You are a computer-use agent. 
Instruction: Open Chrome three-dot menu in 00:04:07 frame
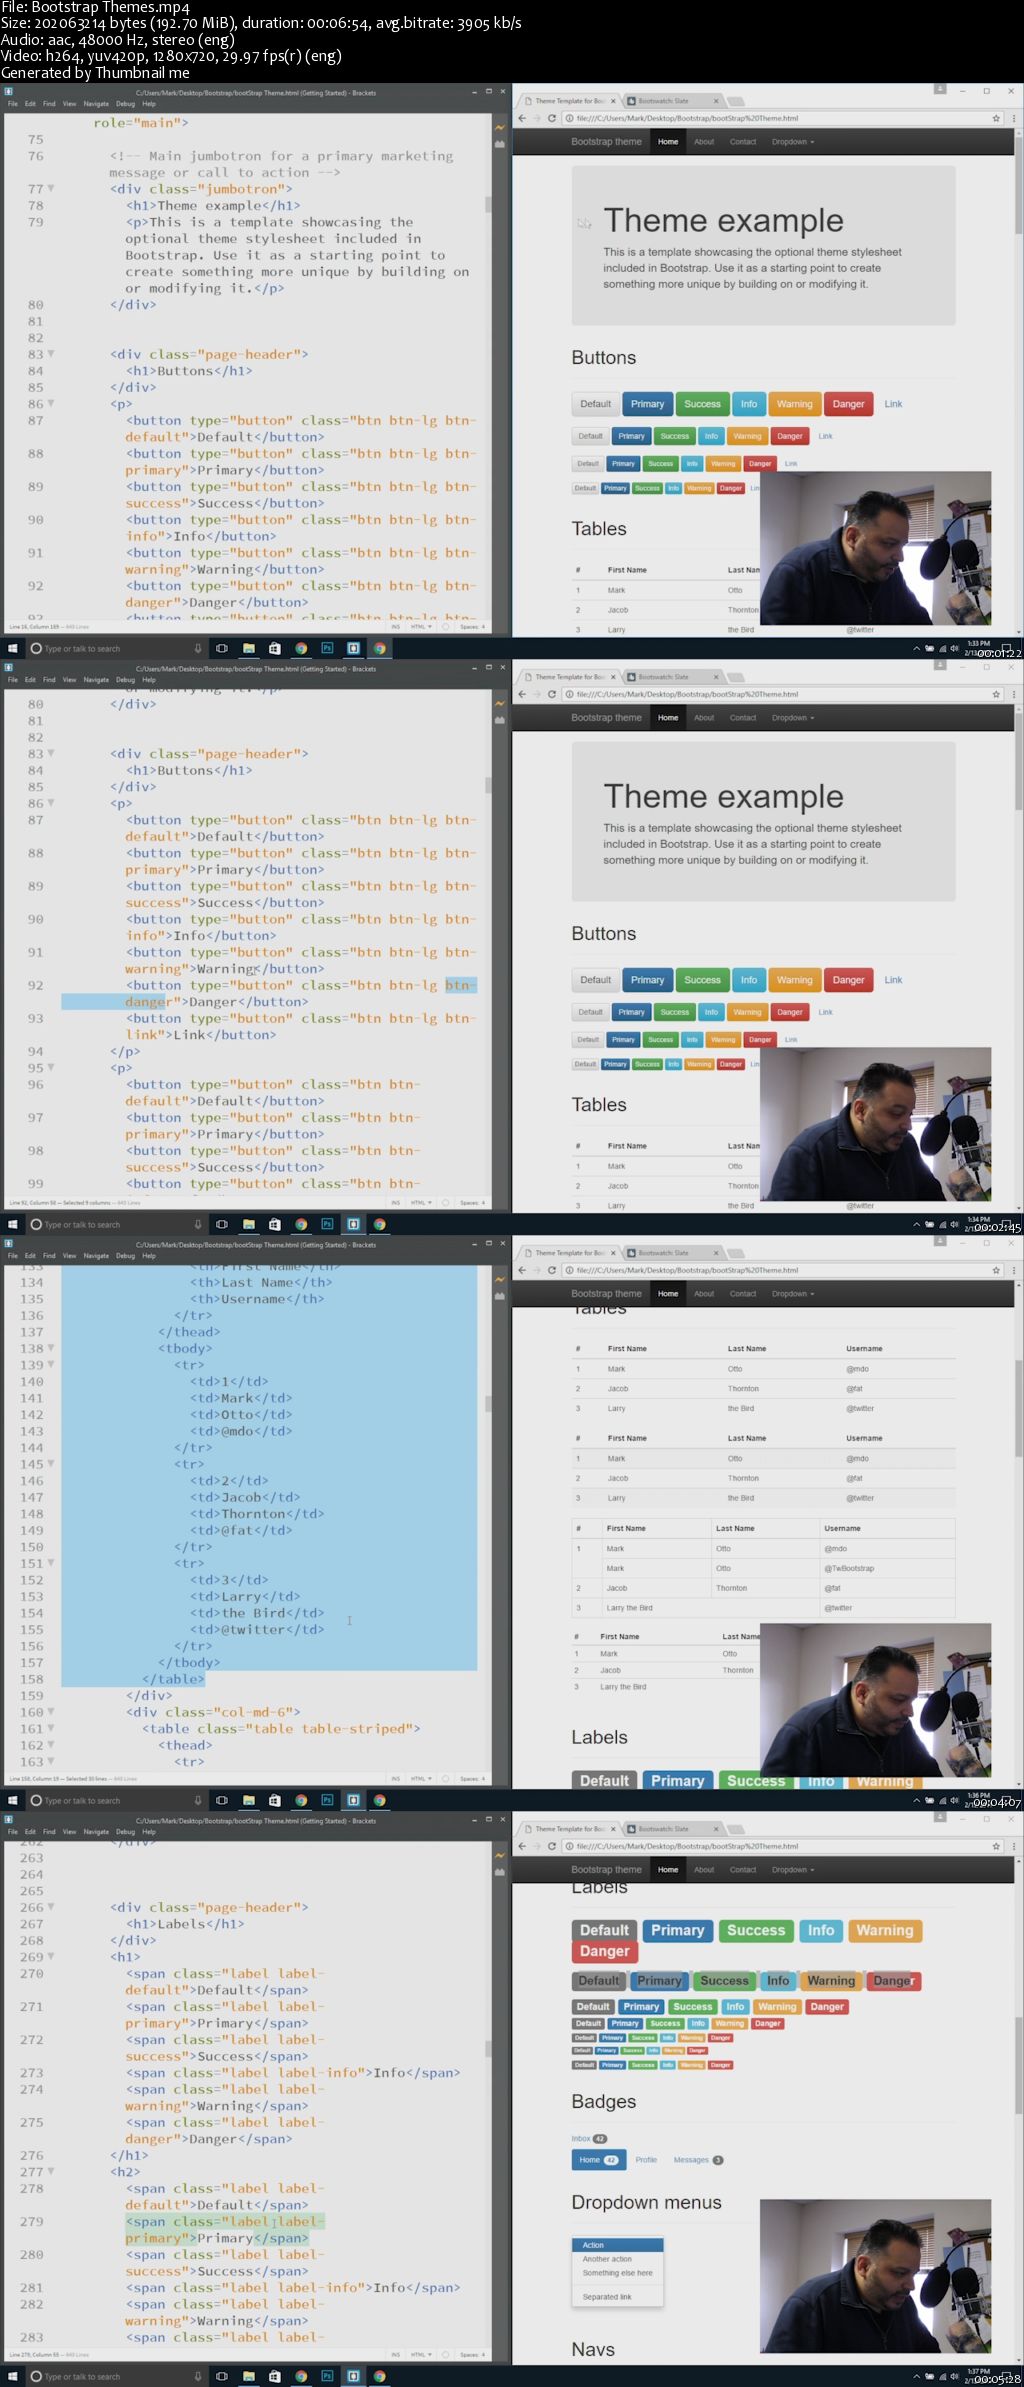(1013, 1270)
